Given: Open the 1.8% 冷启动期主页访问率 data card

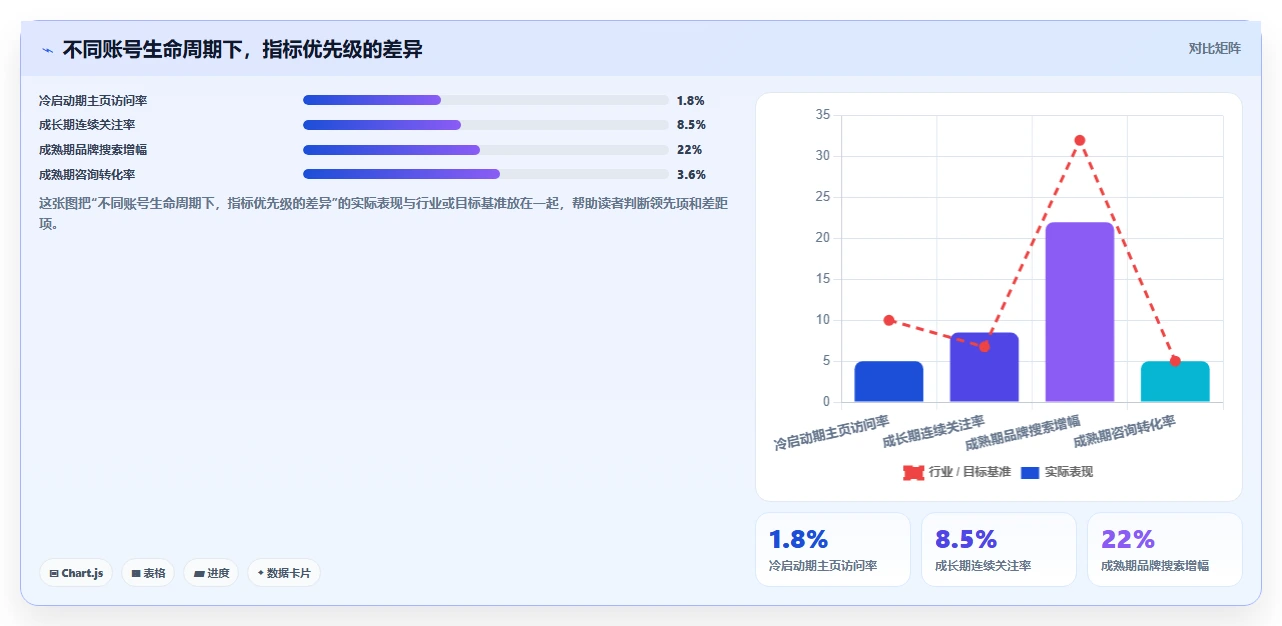Looking at the screenshot, I should [833, 549].
